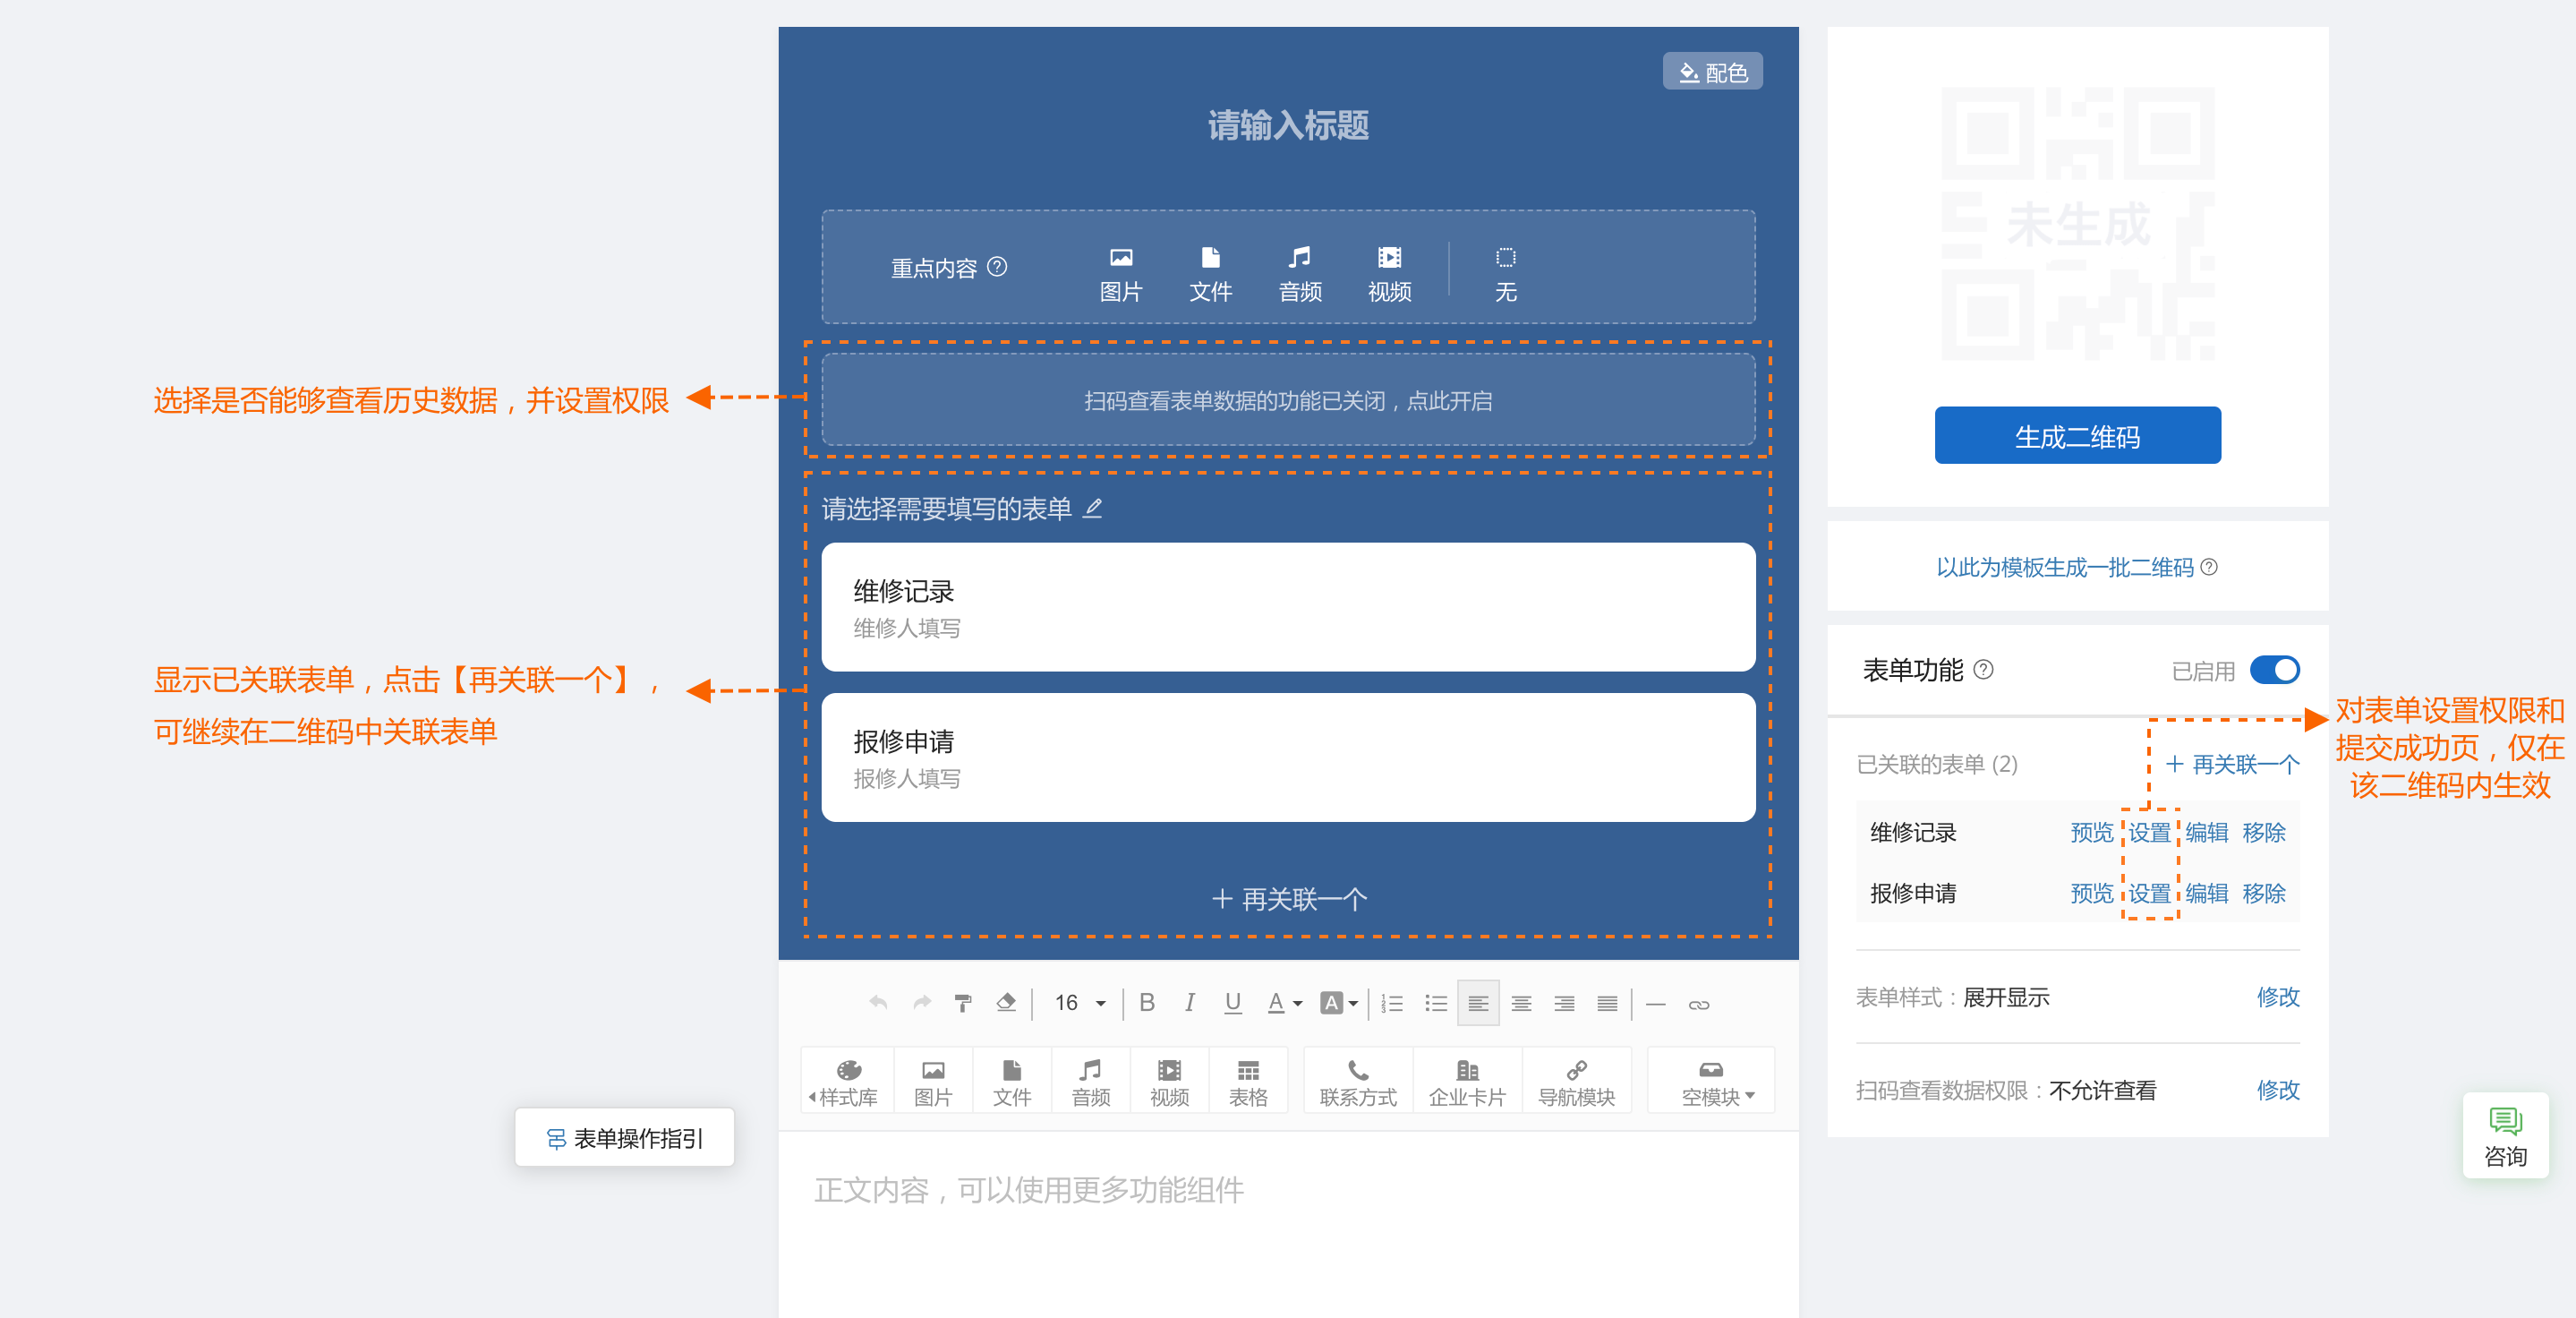Screen dimensions: 2576x1318
Task: Open 设置 for 维修记录 form
Action: pos(2149,832)
